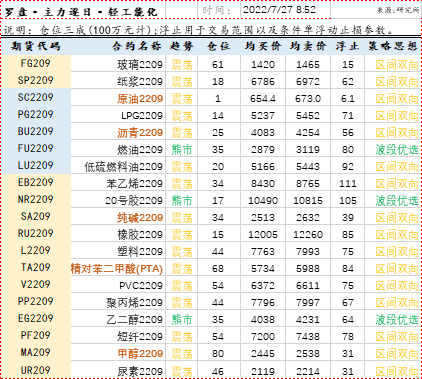Click the PG2209 code cell
Screen dimensions: 422x379
pyautogui.click(x=36, y=114)
